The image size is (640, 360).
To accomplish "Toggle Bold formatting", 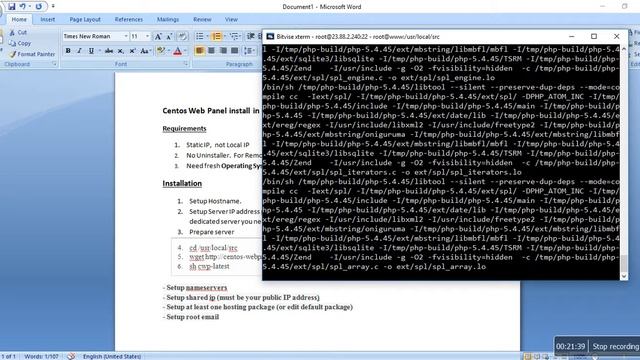I will click(68, 51).
